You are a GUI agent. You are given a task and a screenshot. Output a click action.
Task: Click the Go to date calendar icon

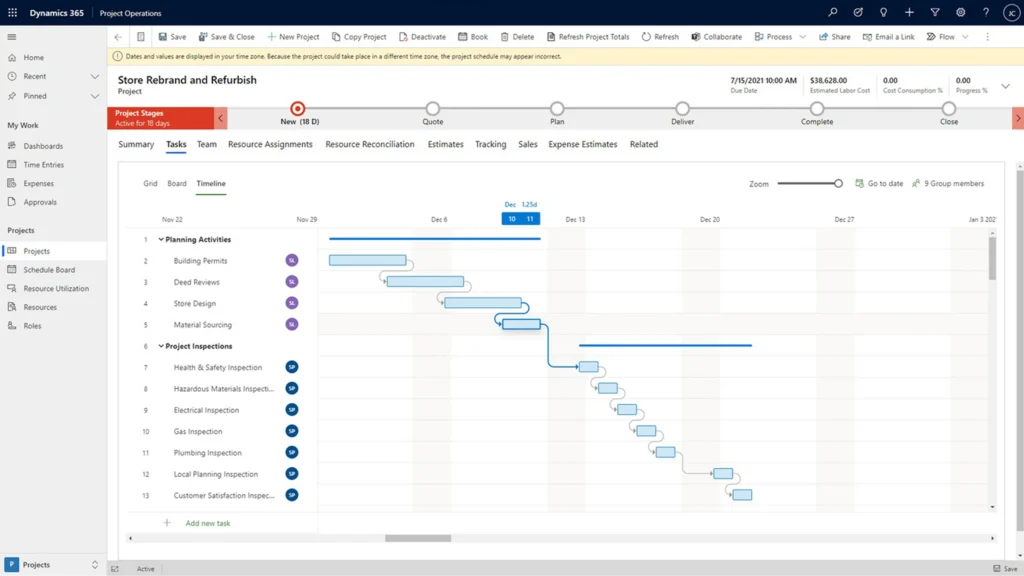tap(860, 184)
